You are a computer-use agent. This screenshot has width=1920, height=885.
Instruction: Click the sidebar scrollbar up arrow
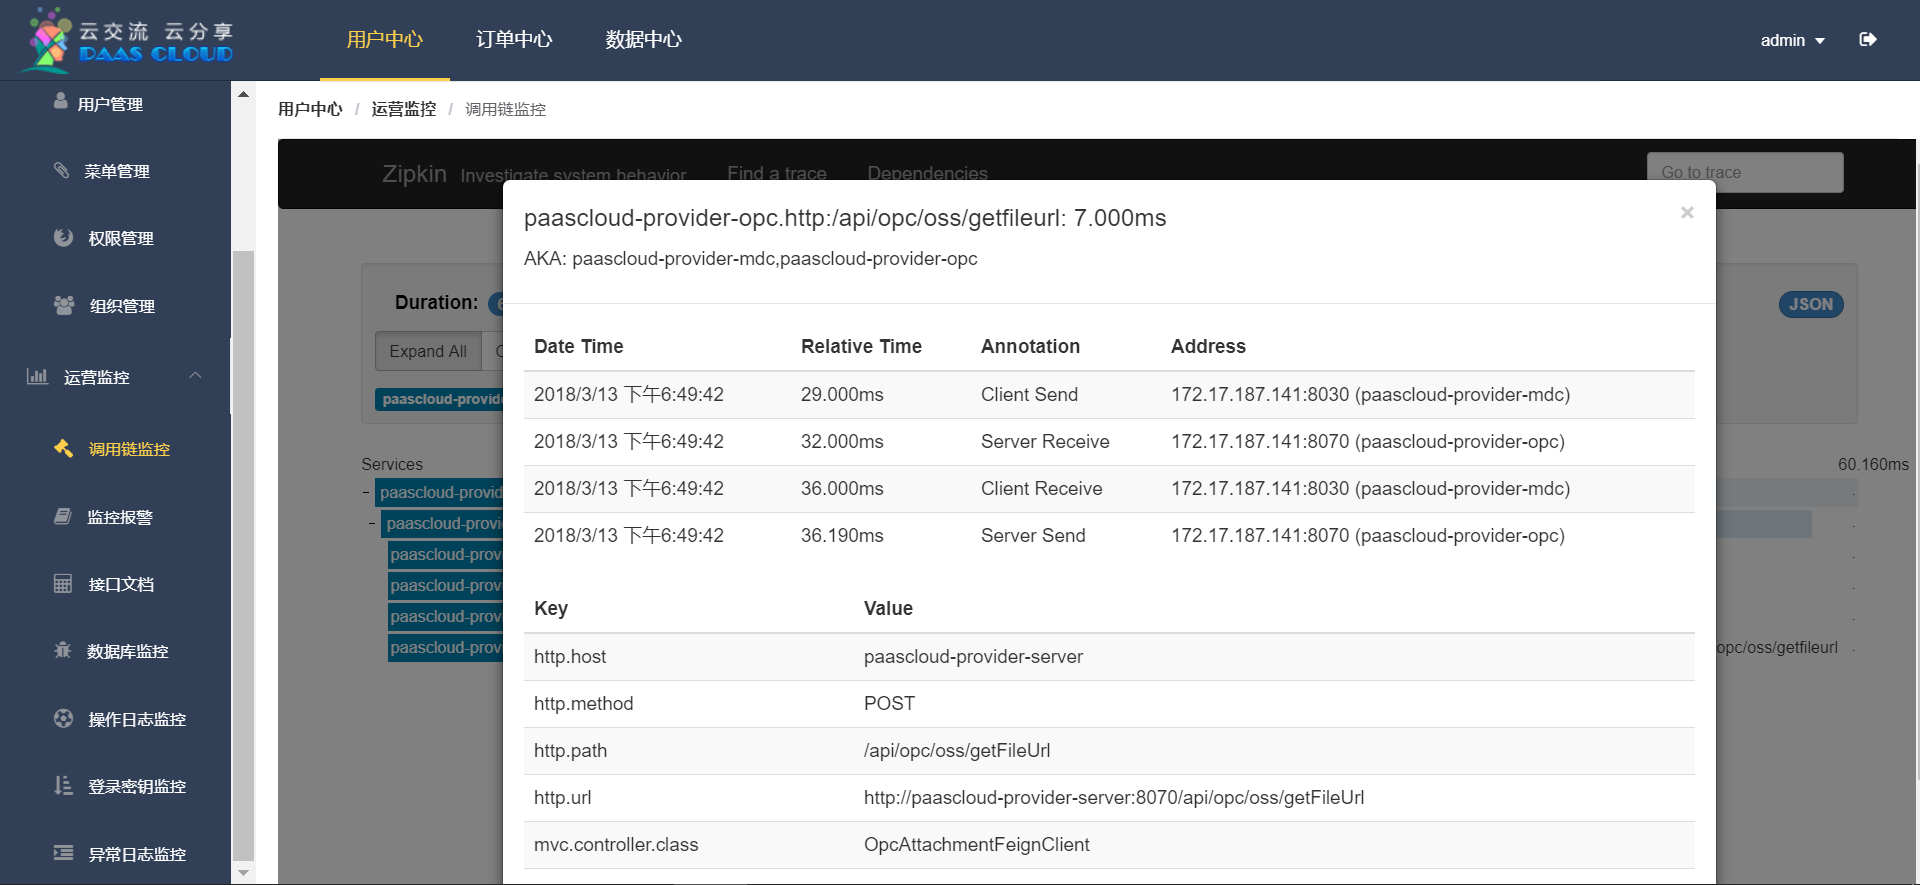tap(243, 94)
